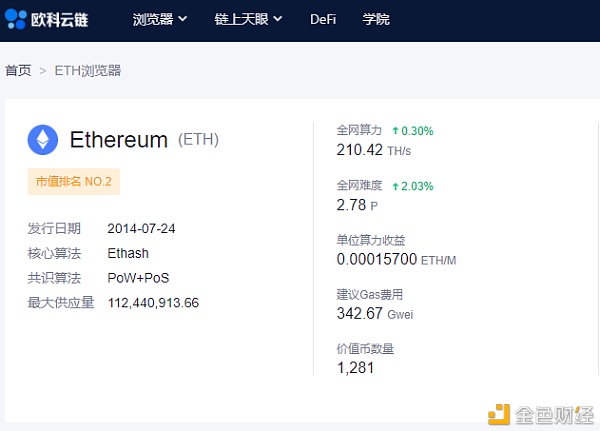Viewport: 600px width, 431px height.
Task: Select the 210.42 TH/s hashrate value
Action: click(373, 150)
